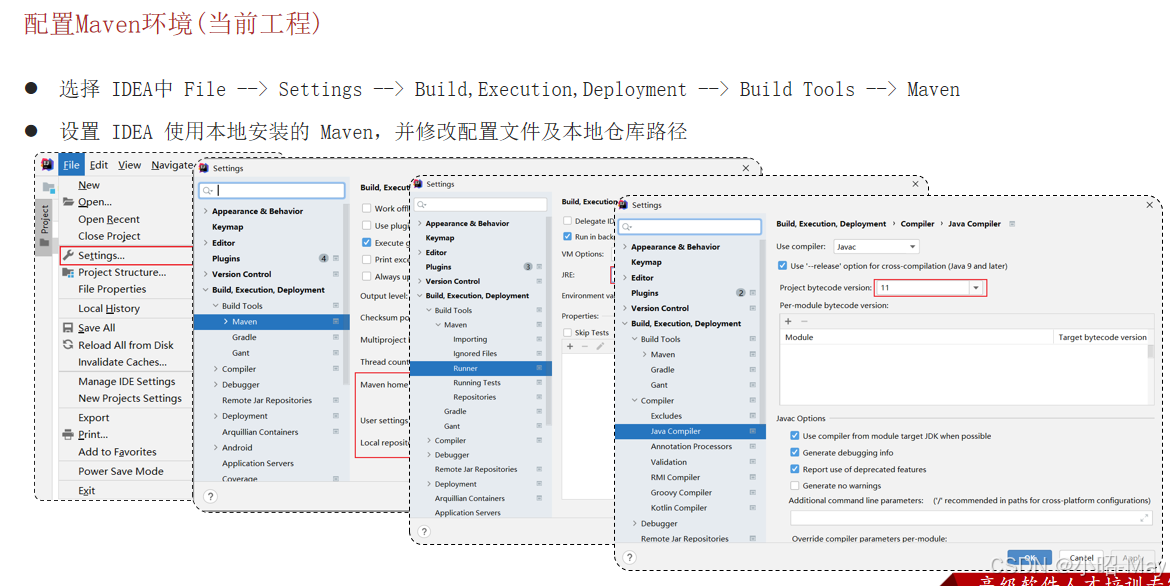Click the search magnifier icon in Runner settings window
This screenshot has height=586, width=1170.
pyautogui.click(x=422, y=205)
